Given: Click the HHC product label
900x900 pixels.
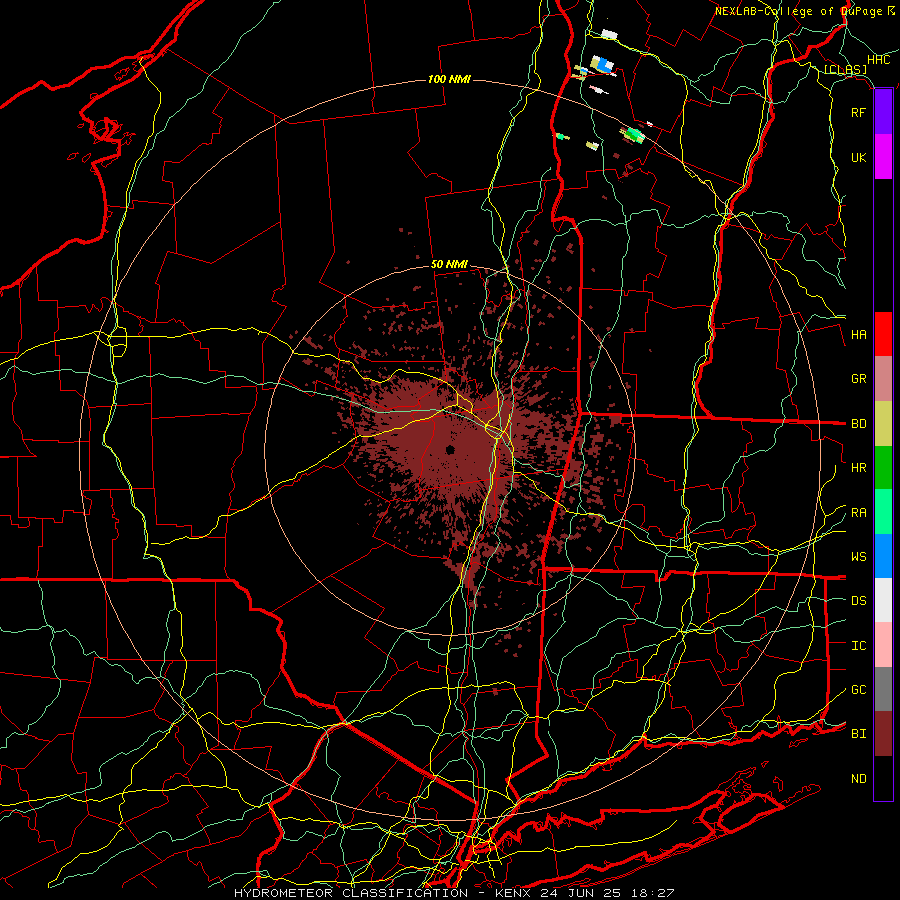Looking at the screenshot, I should [x=879, y=60].
